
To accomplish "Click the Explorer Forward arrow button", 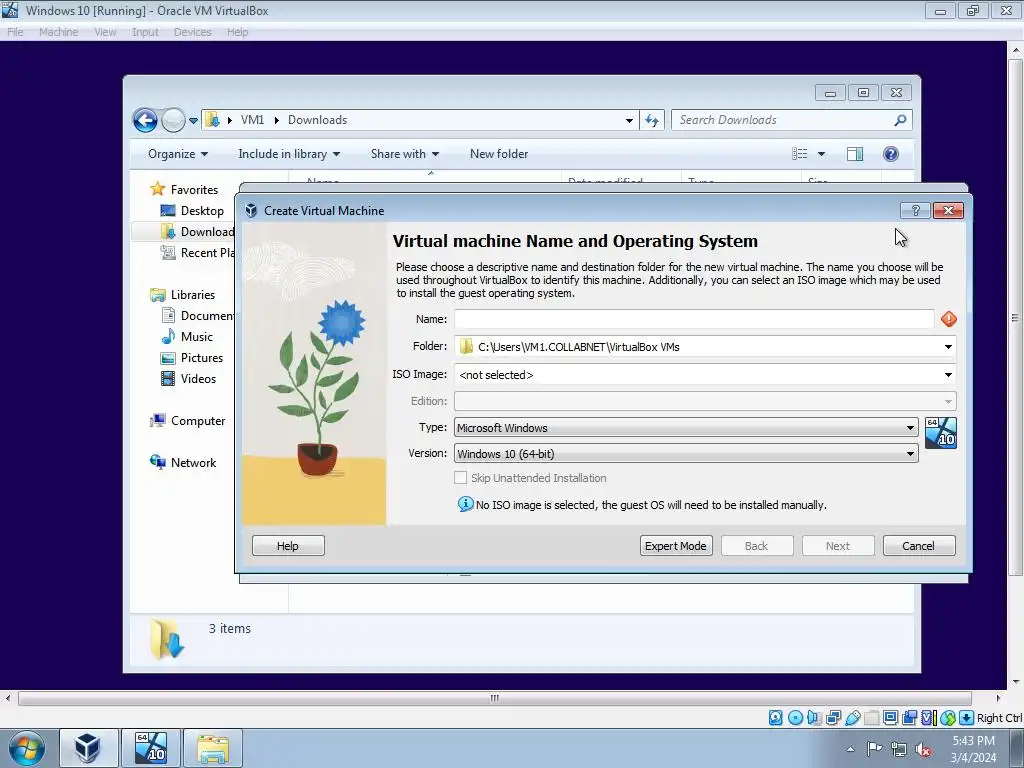I will pos(173,120).
